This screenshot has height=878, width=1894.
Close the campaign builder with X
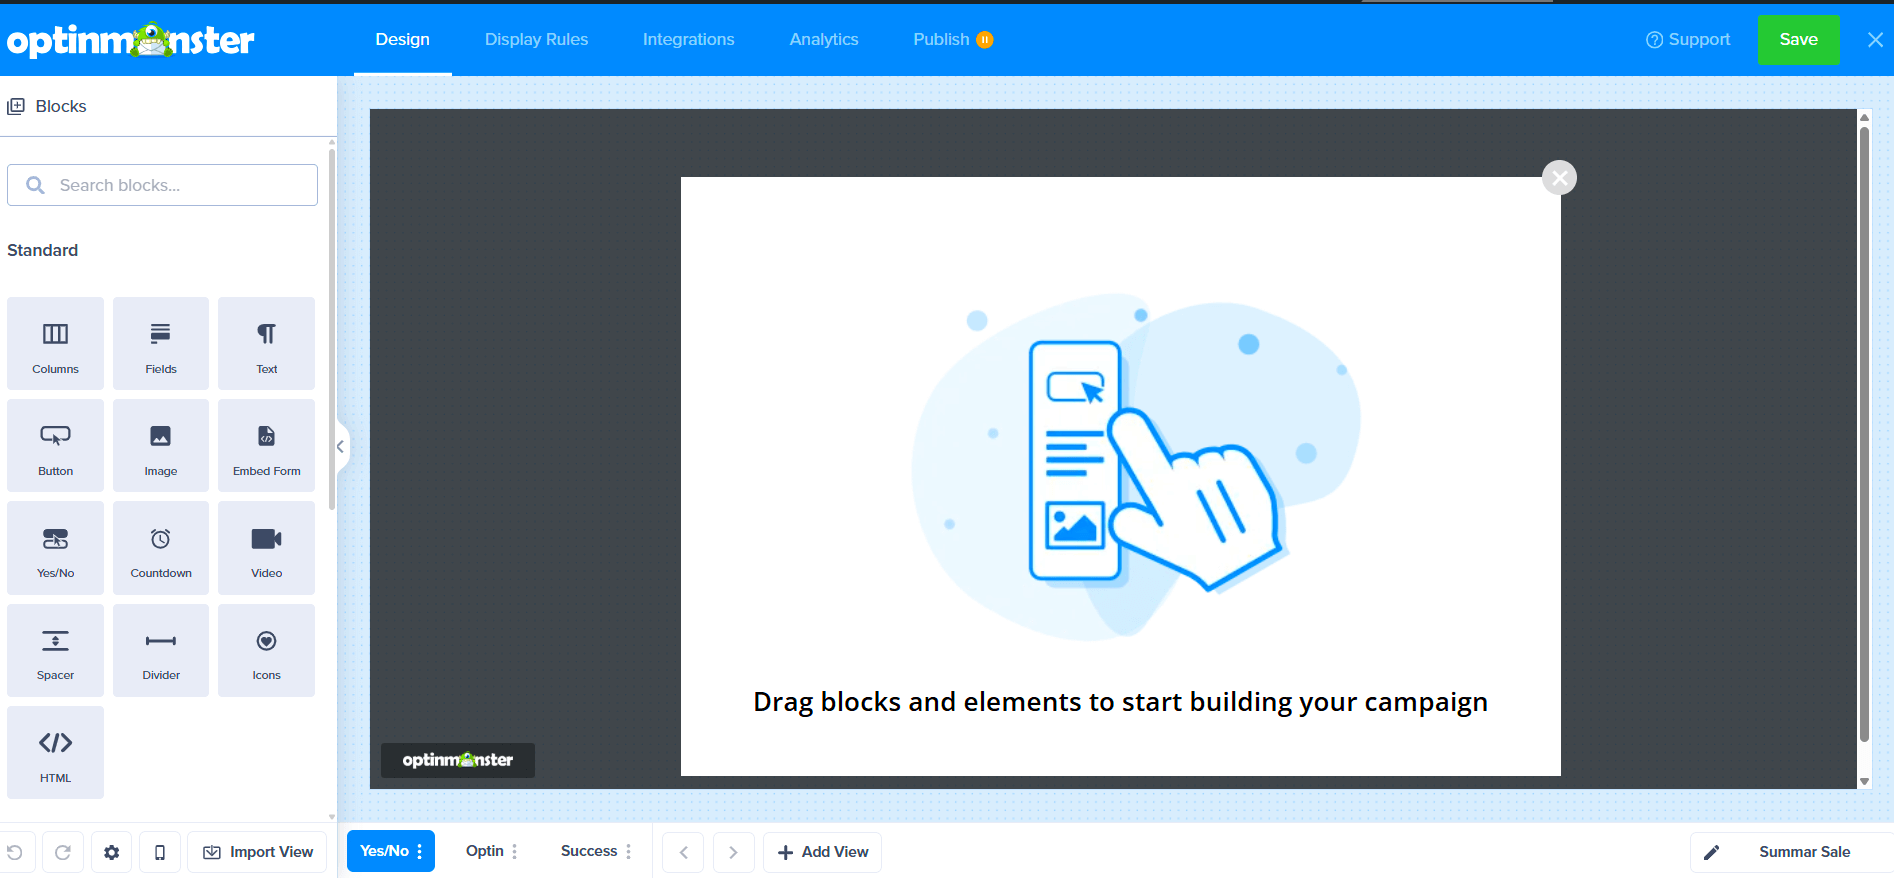coord(1875,40)
